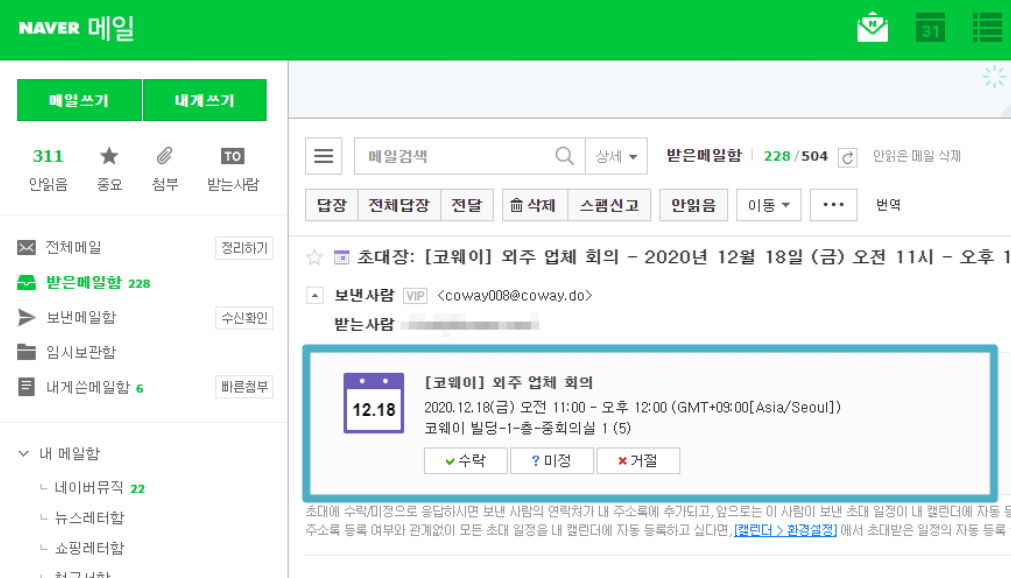This screenshot has width=1011, height=578.
Task: Refresh inbox with the reload icon
Action: click(x=847, y=157)
